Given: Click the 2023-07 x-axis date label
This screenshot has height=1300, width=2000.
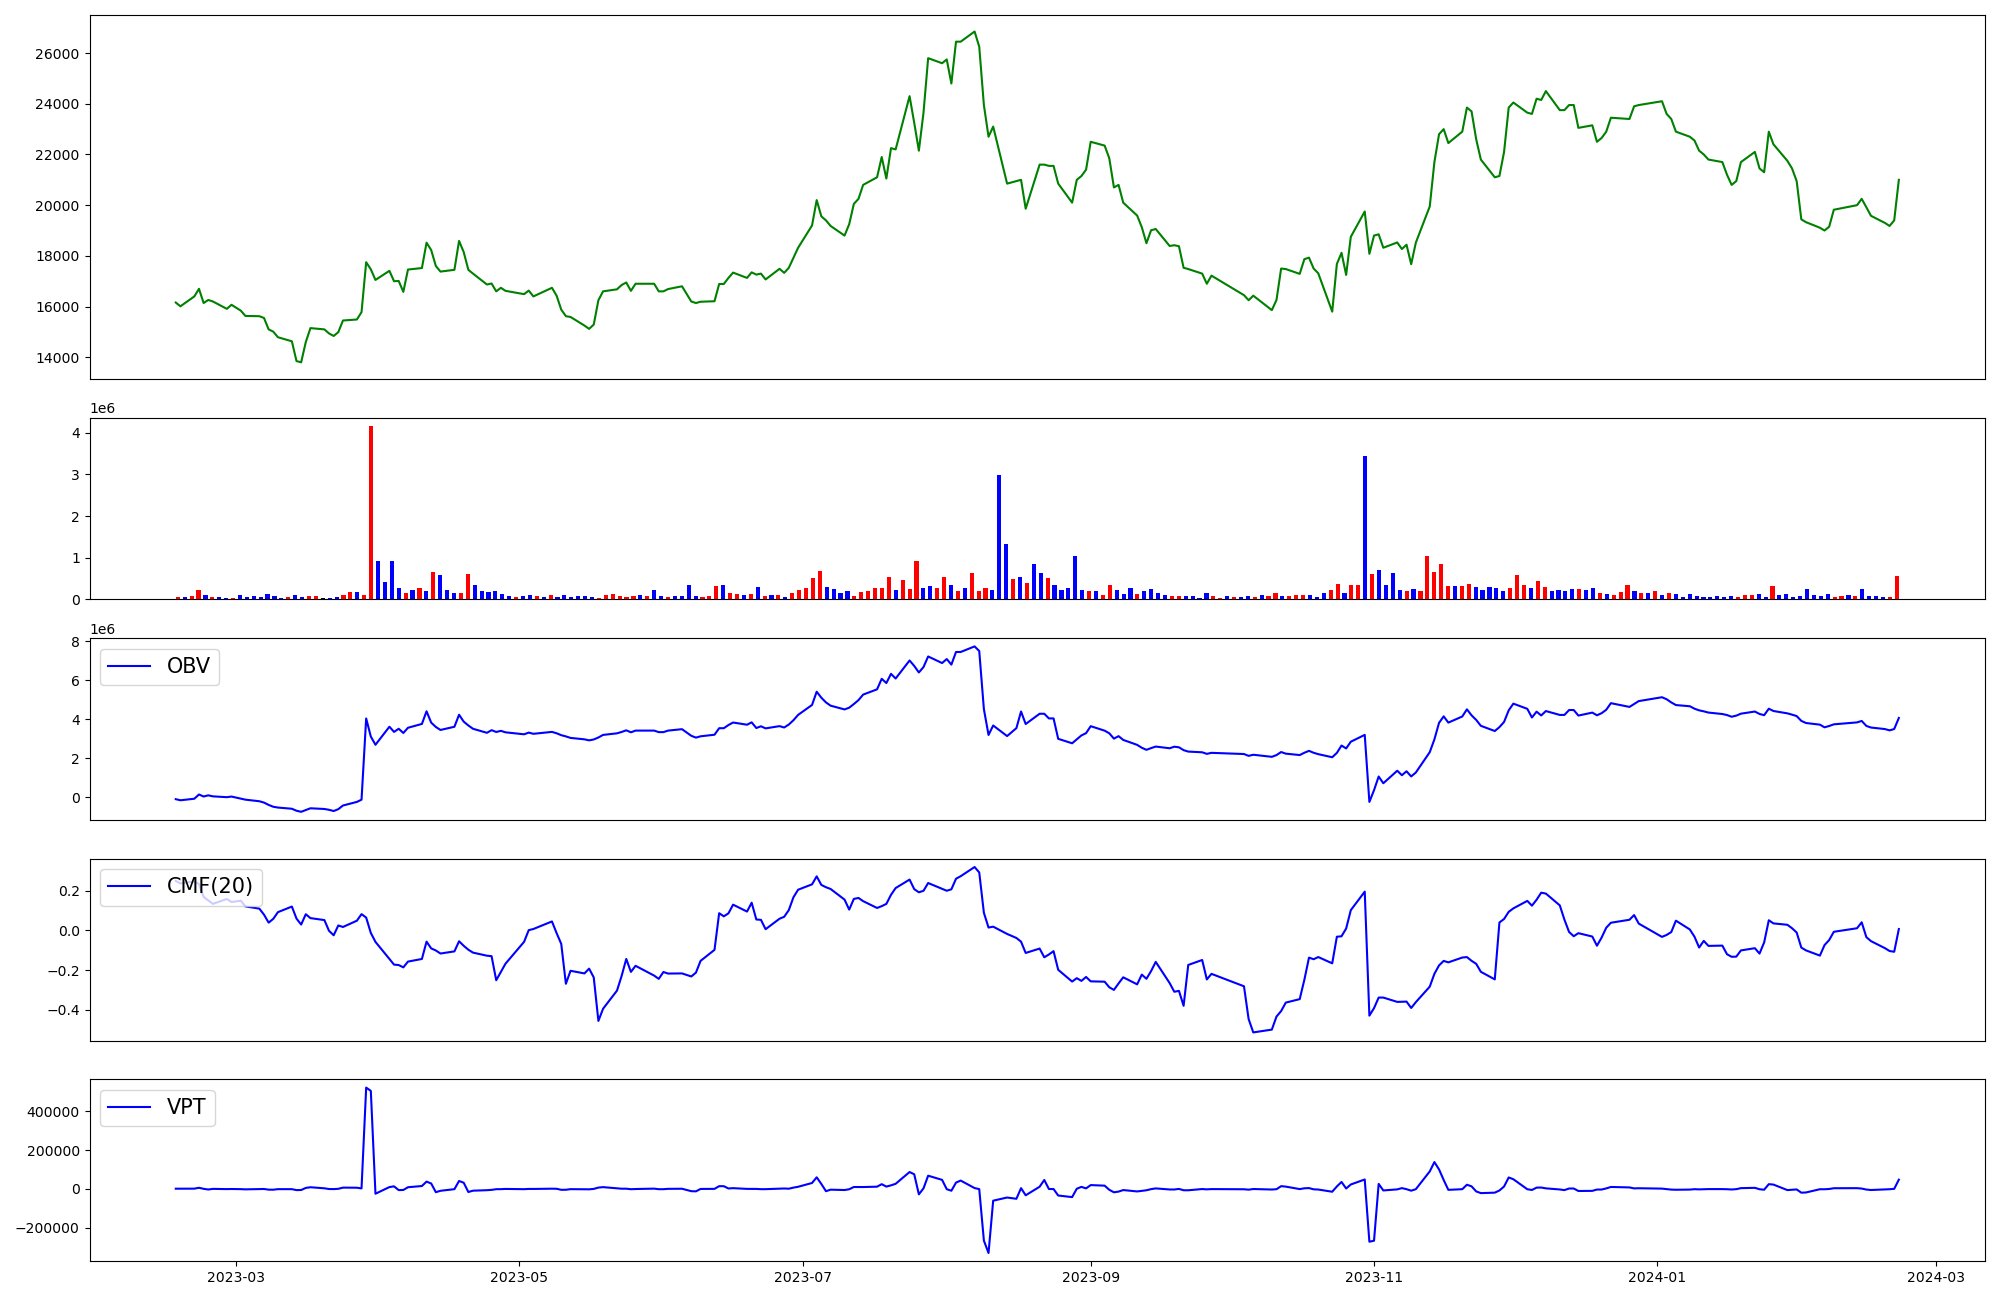Looking at the screenshot, I should coord(804,1277).
